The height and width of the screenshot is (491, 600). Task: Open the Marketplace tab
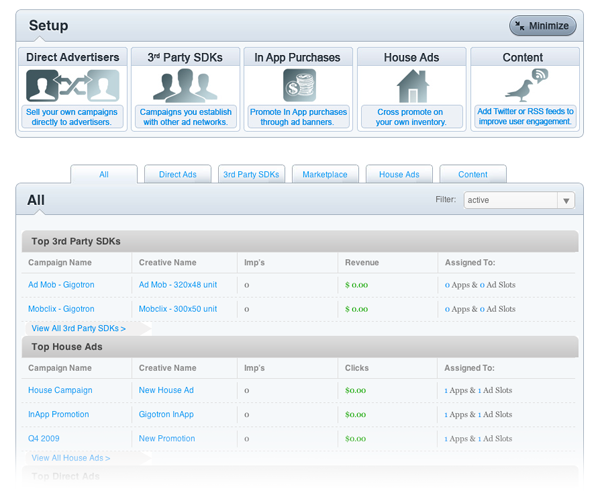325,174
